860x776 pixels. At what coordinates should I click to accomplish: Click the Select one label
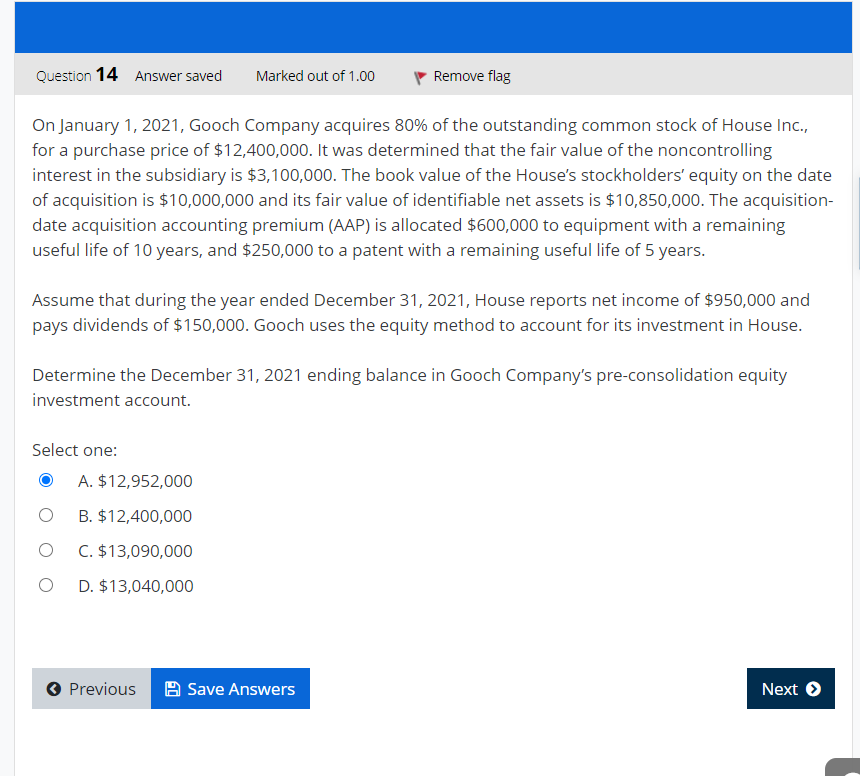[x=74, y=449]
